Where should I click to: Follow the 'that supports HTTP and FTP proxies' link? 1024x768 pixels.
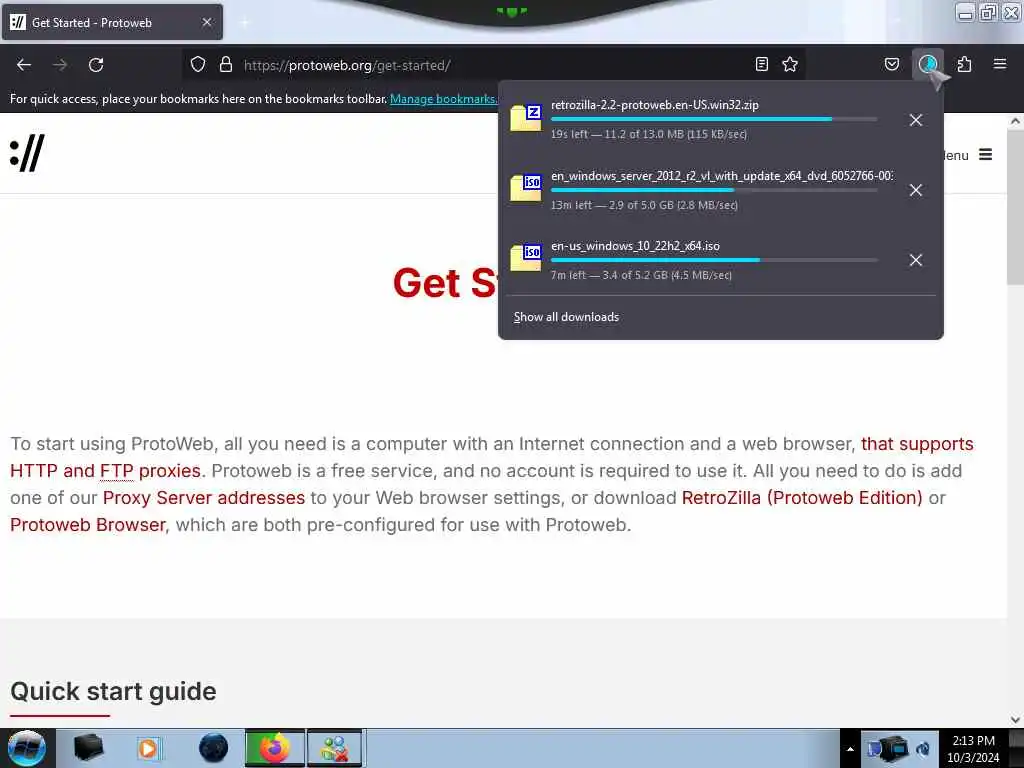(491, 457)
